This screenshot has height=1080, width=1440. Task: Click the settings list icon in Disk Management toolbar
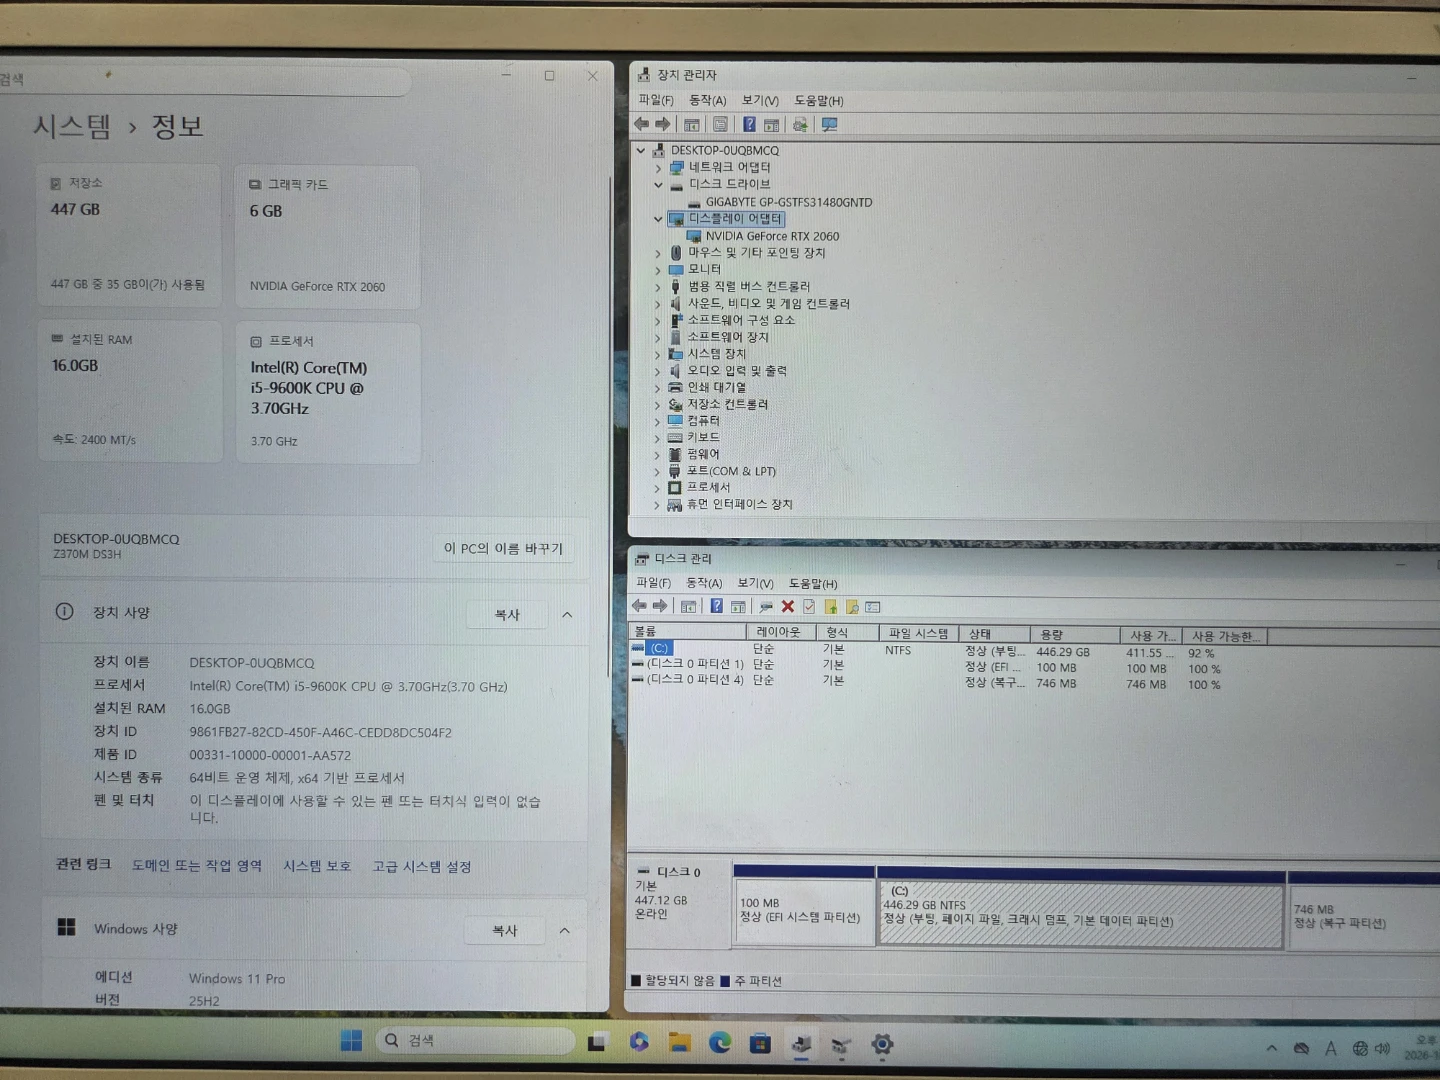click(x=873, y=607)
